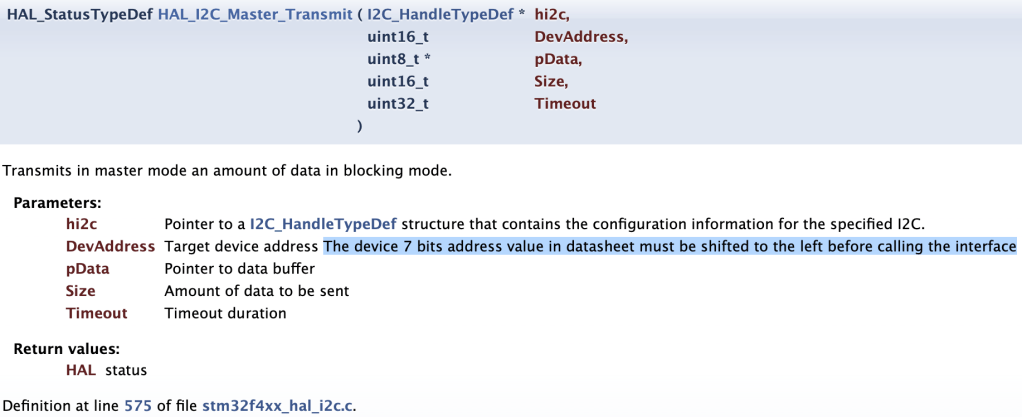Select Timeout name in the Parameters list
Screen dimensions: 1022x417
pos(97,313)
